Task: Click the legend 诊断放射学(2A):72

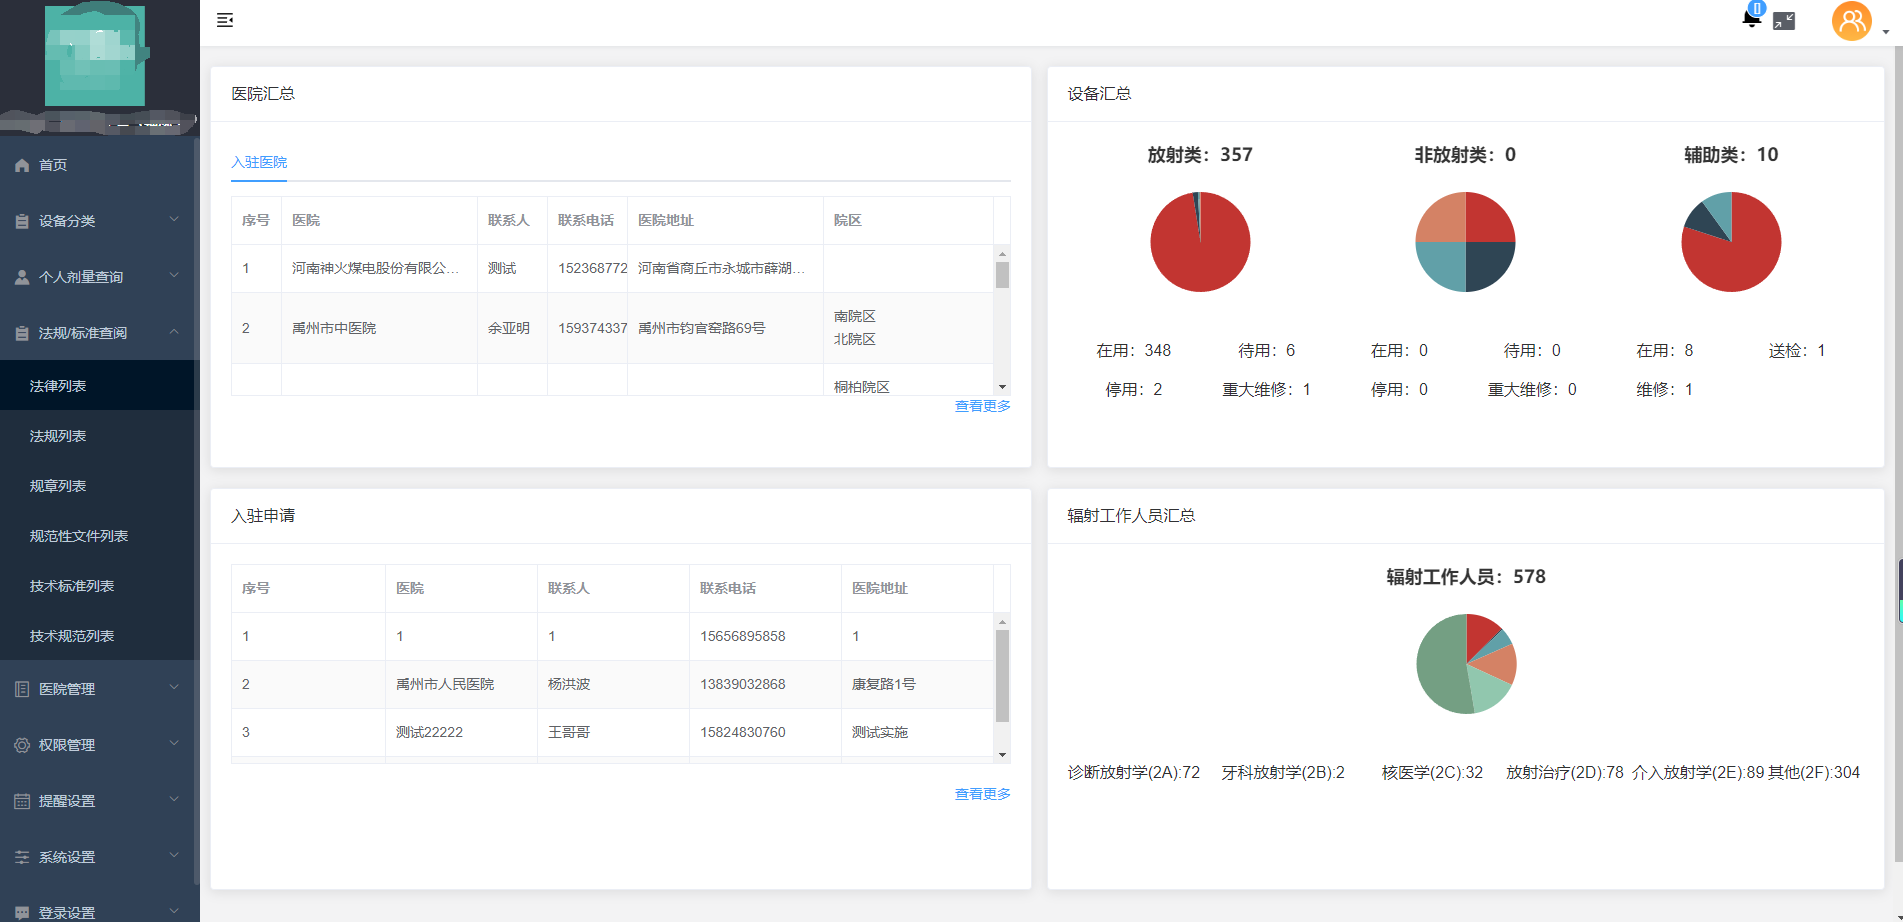Action: [x=1133, y=772]
